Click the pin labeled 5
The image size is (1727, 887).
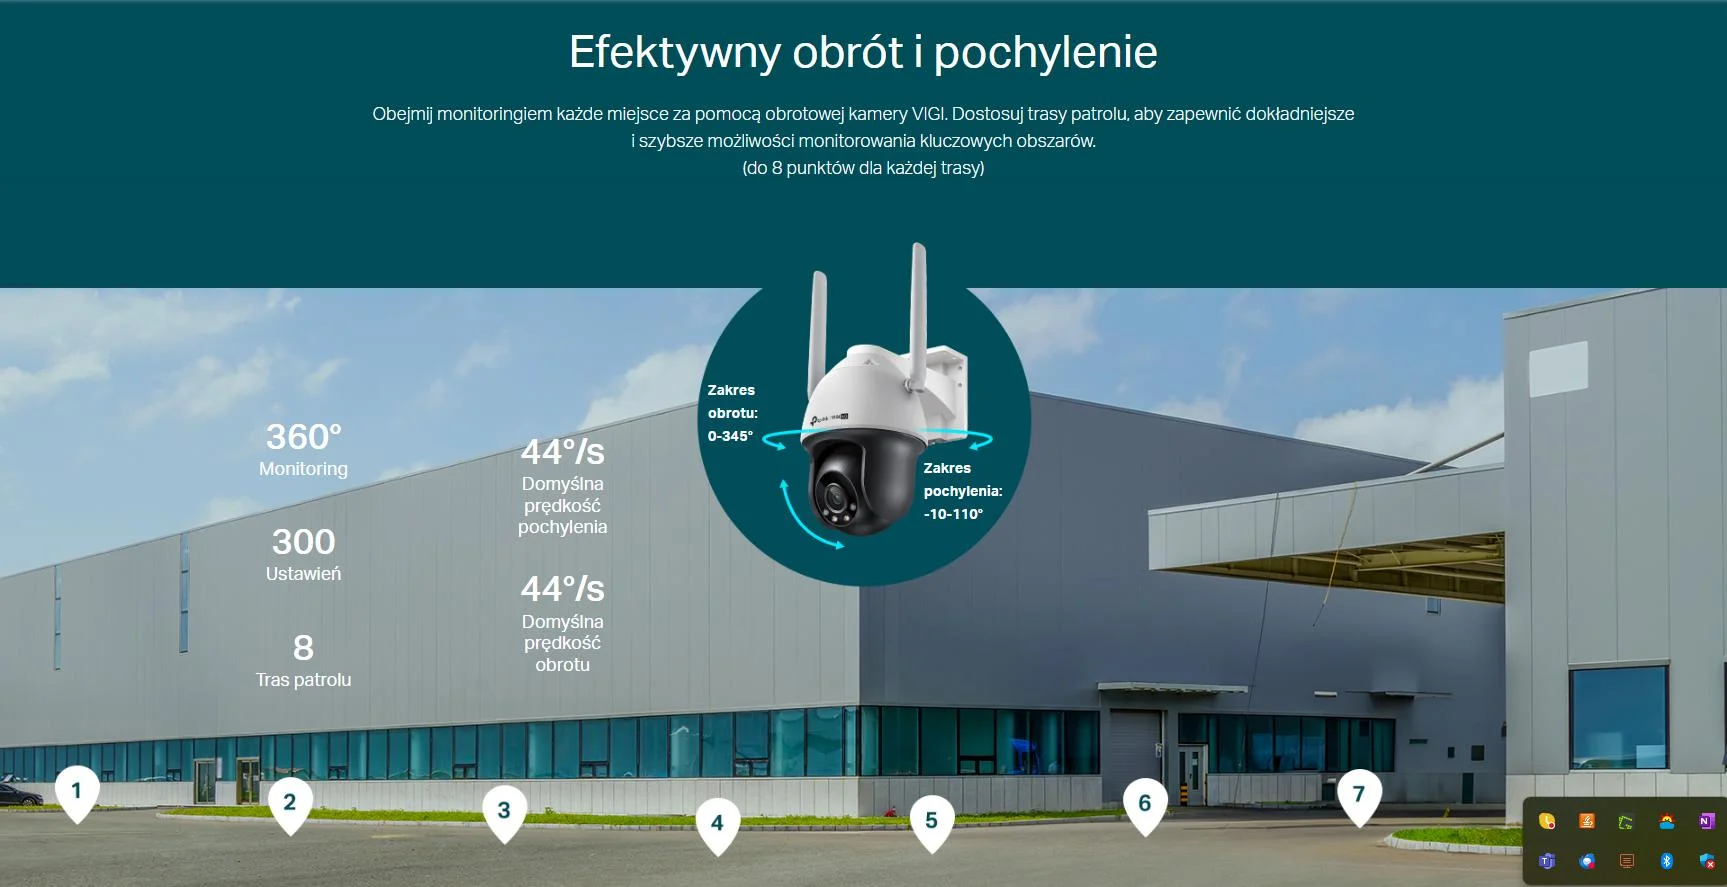tap(931, 821)
